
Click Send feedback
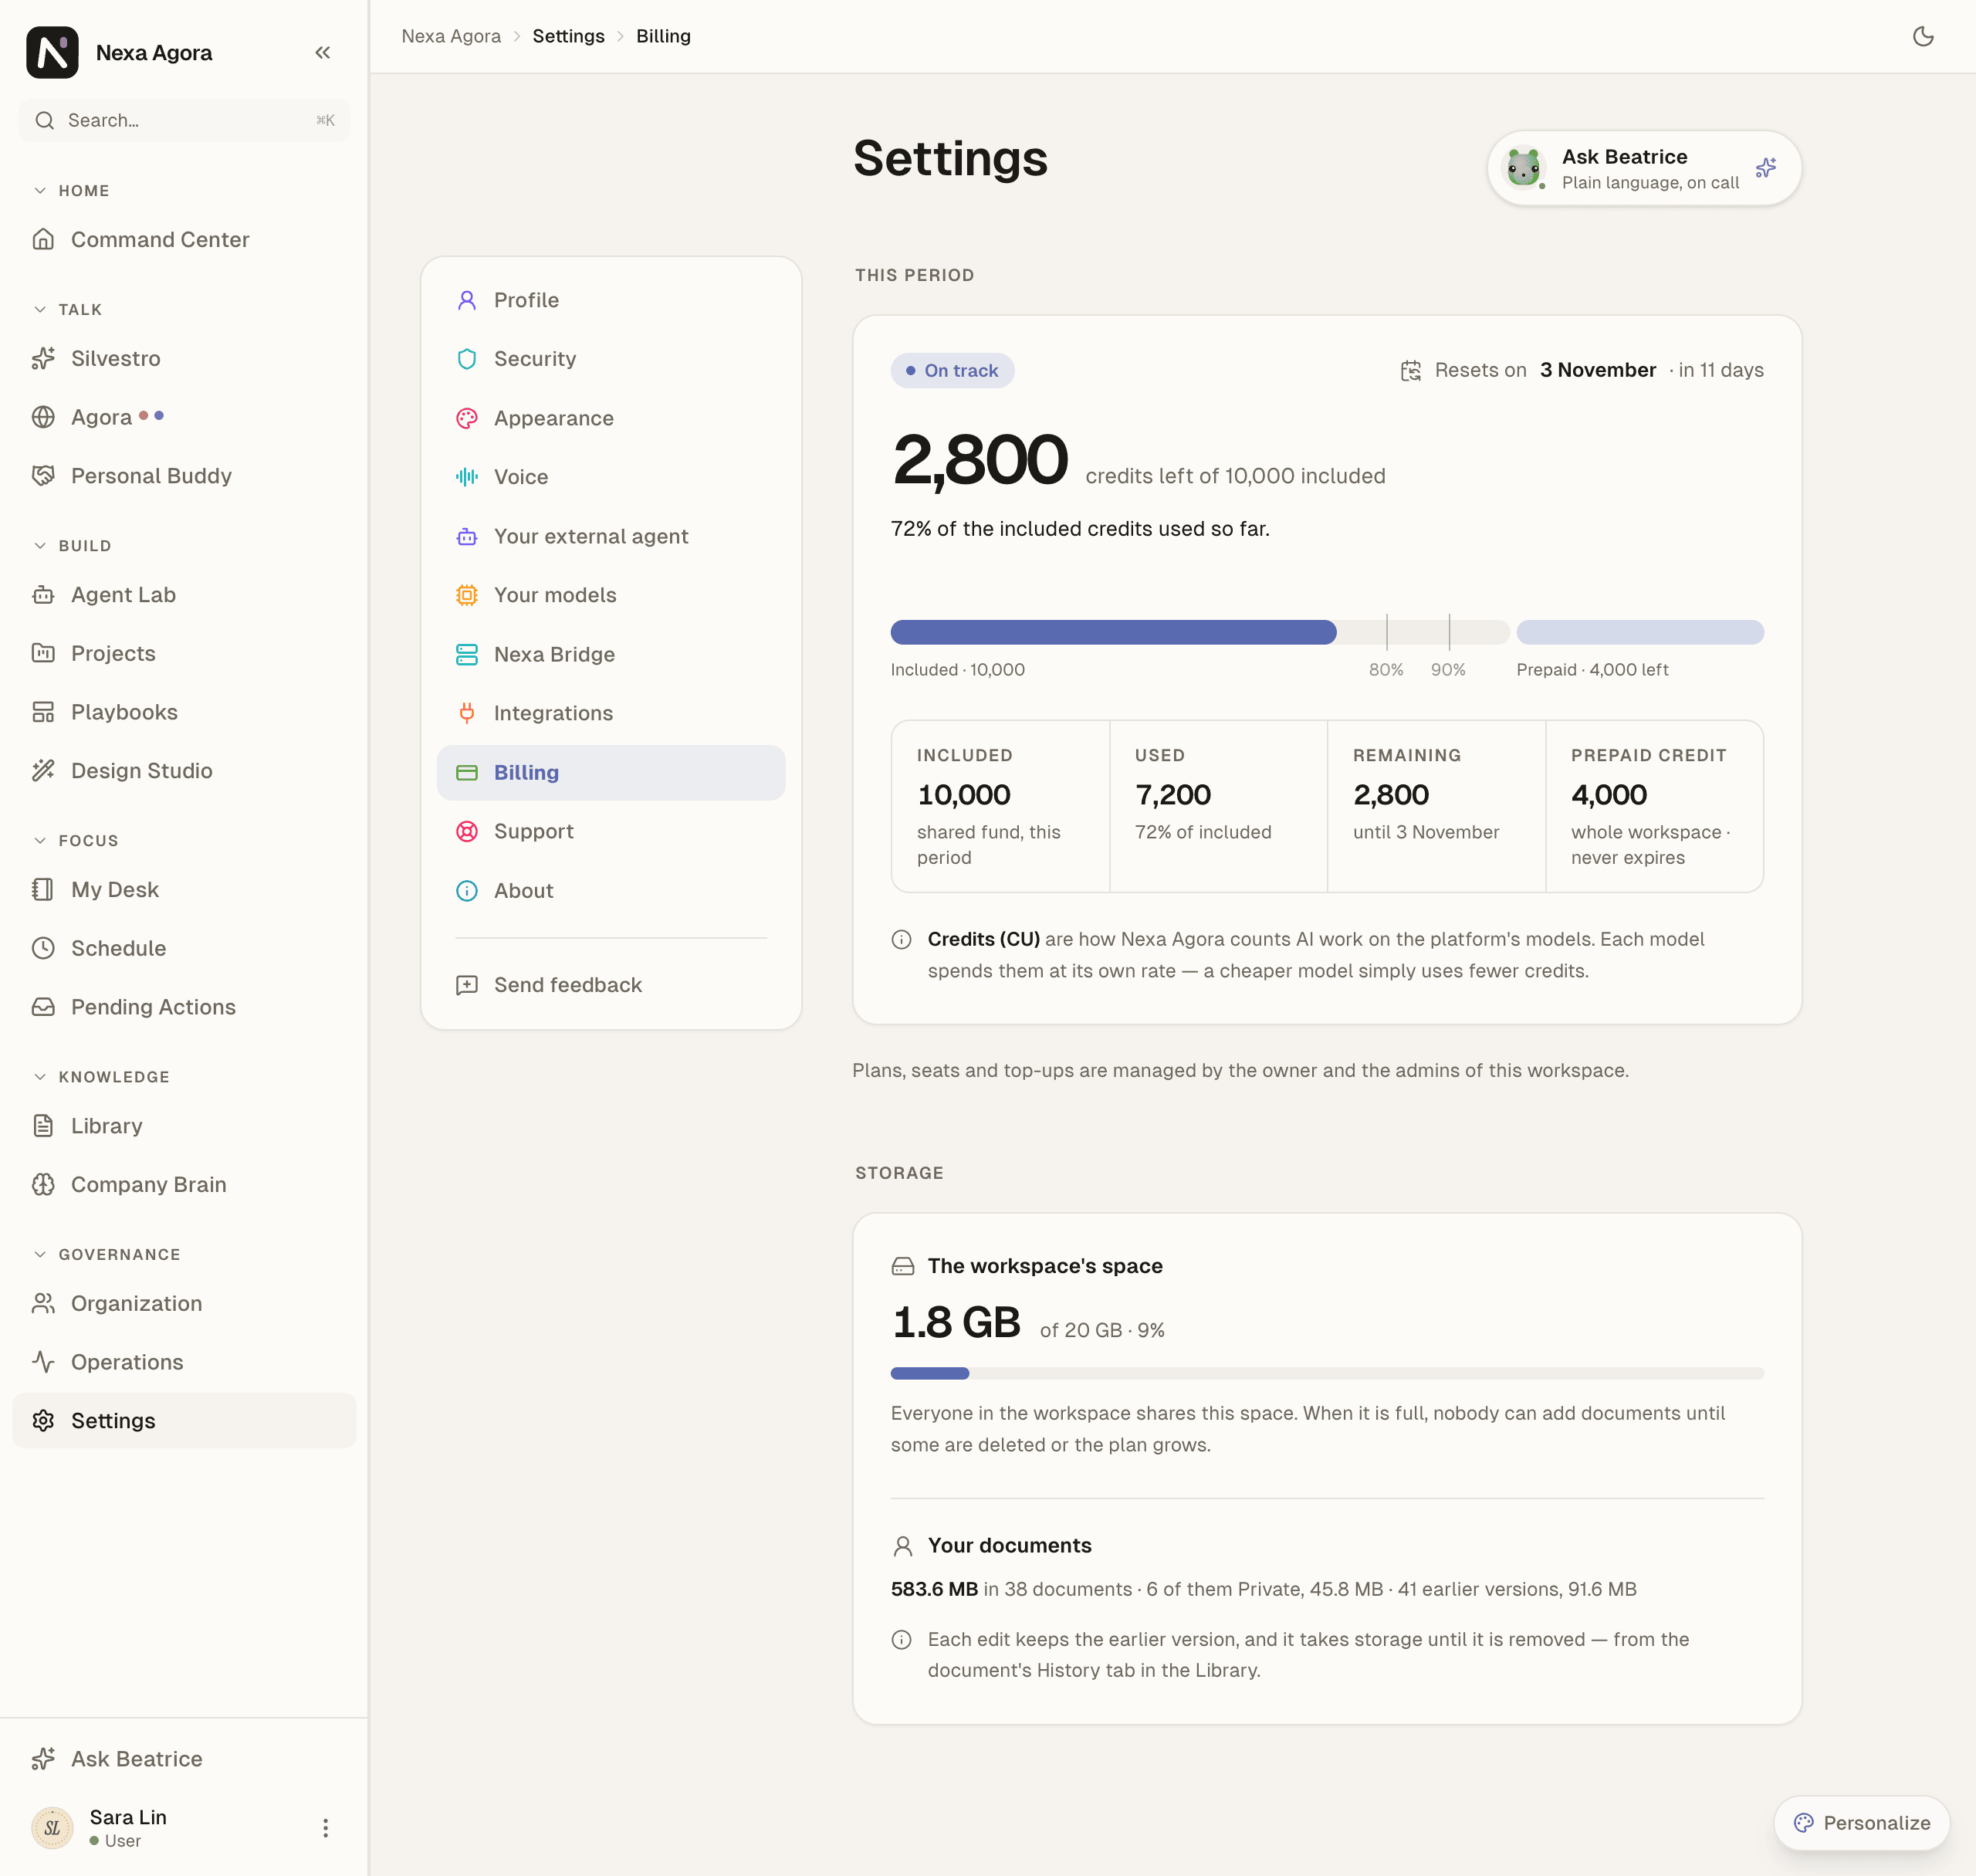click(x=611, y=985)
